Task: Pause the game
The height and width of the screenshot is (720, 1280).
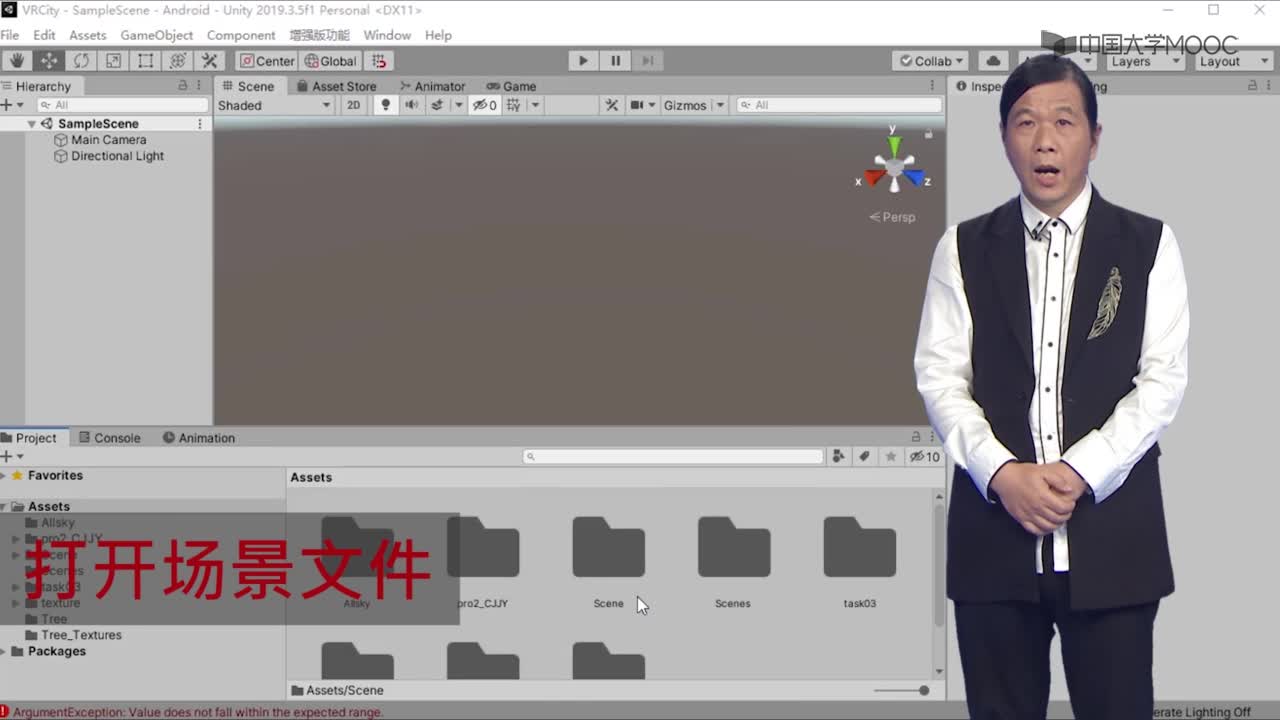Action: tap(615, 61)
